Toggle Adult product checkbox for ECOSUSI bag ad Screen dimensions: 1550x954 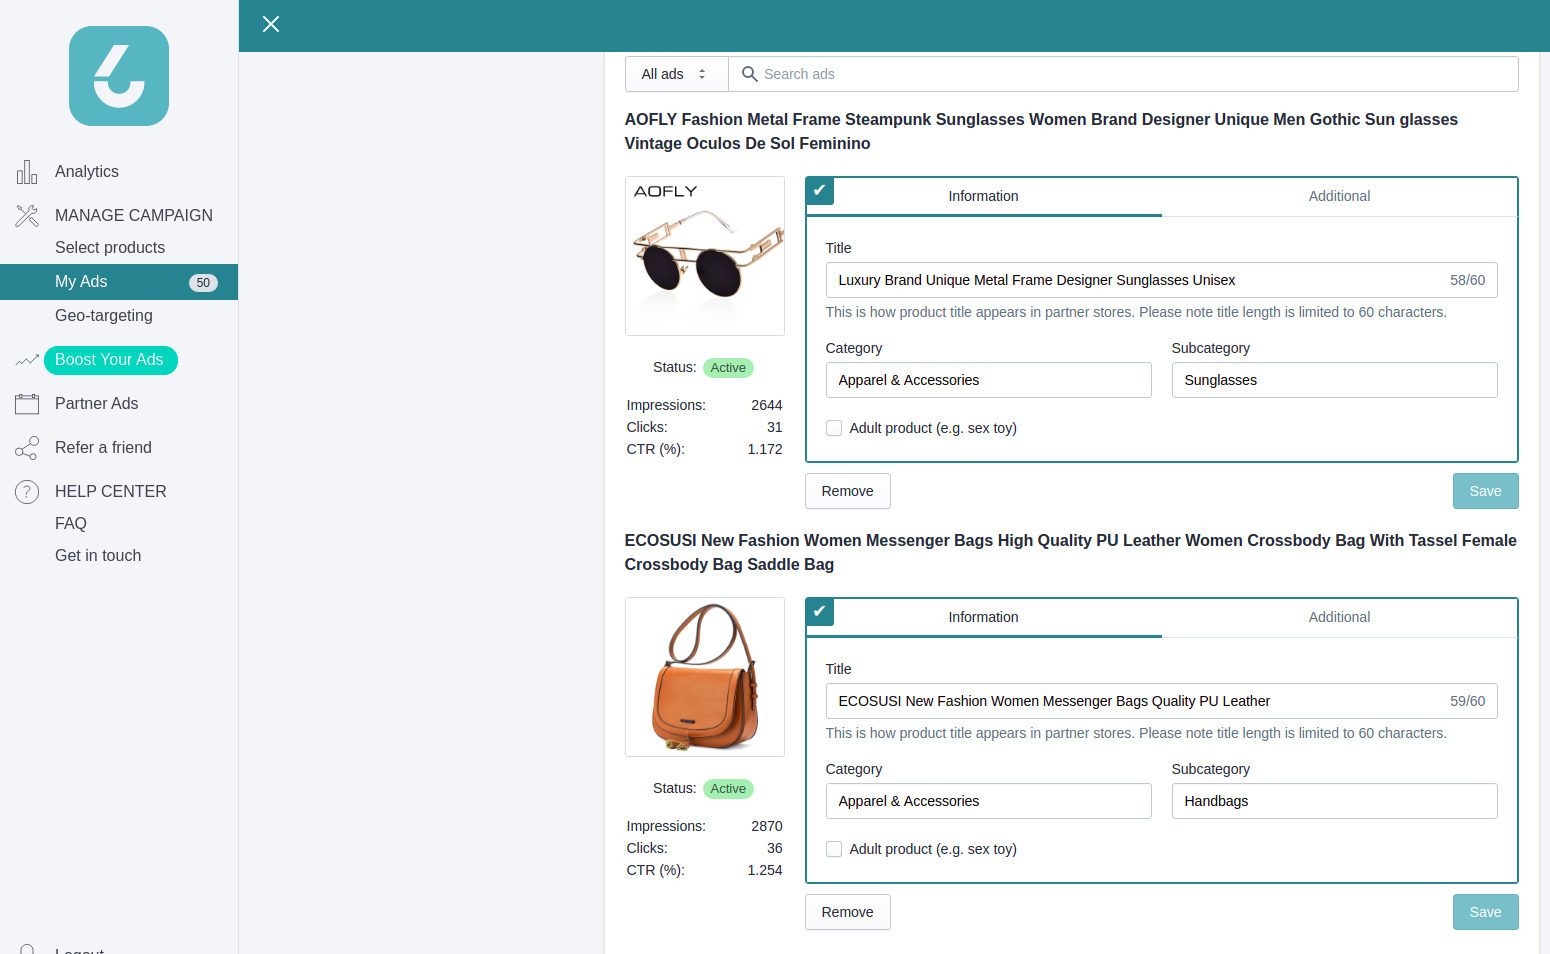(x=834, y=849)
